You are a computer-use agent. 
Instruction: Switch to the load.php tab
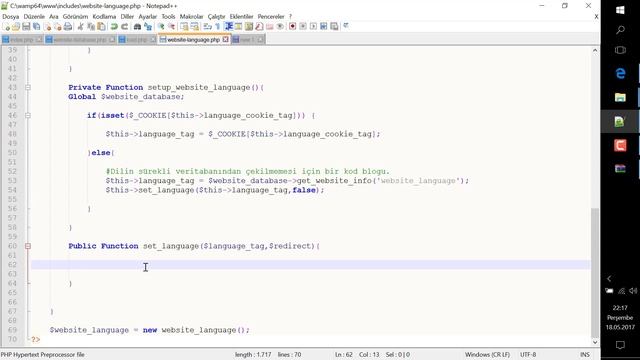pyautogui.click(x=136, y=40)
